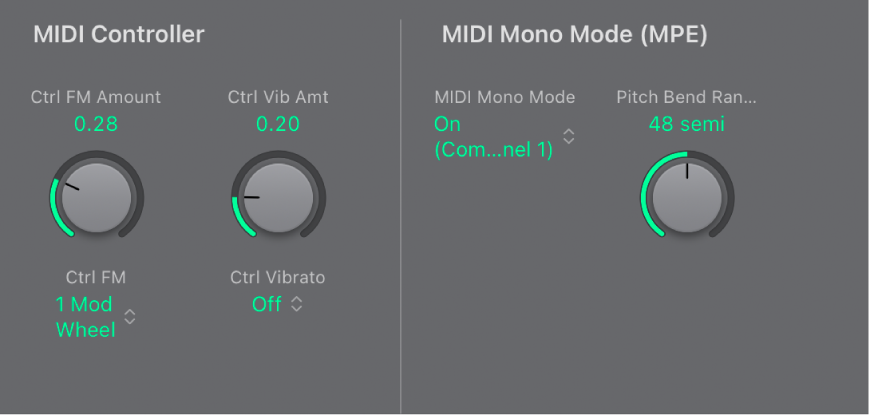This screenshot has width=870, height=416.
Task: Click the Ctrl Vibrato label
Action: [x=278, y=277]
